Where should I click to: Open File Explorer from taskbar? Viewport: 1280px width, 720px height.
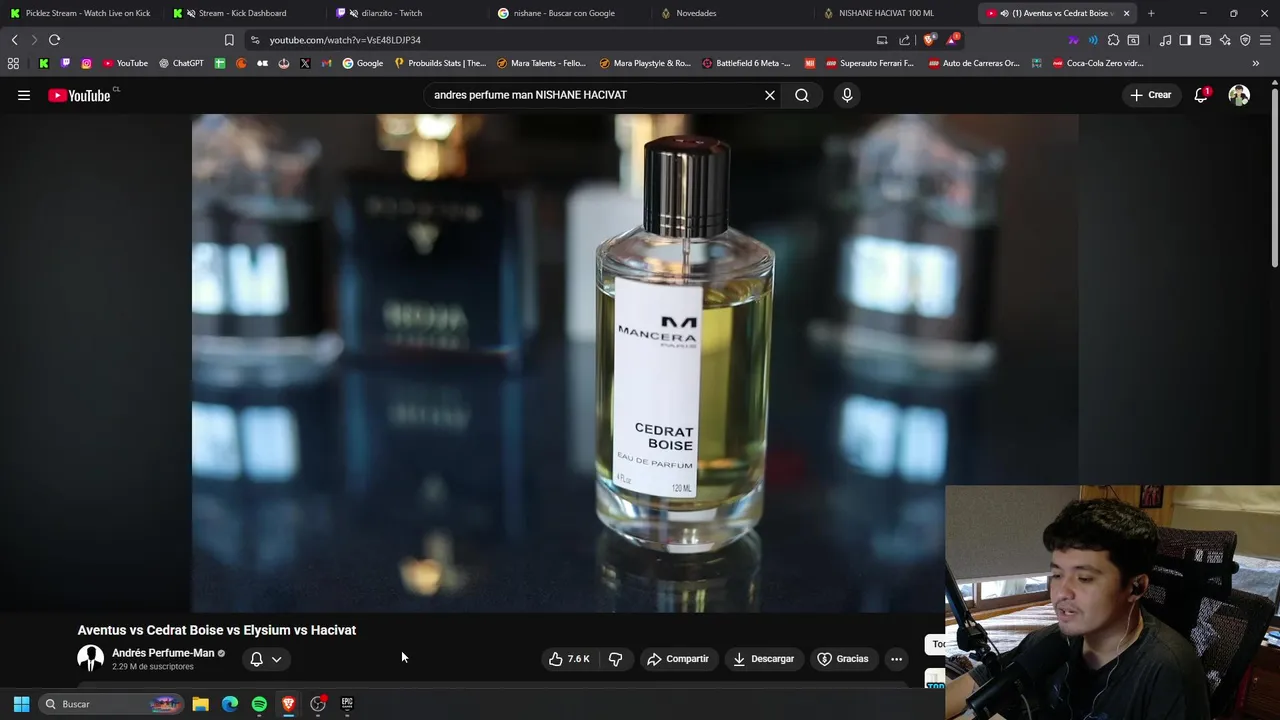click(200, 704)
